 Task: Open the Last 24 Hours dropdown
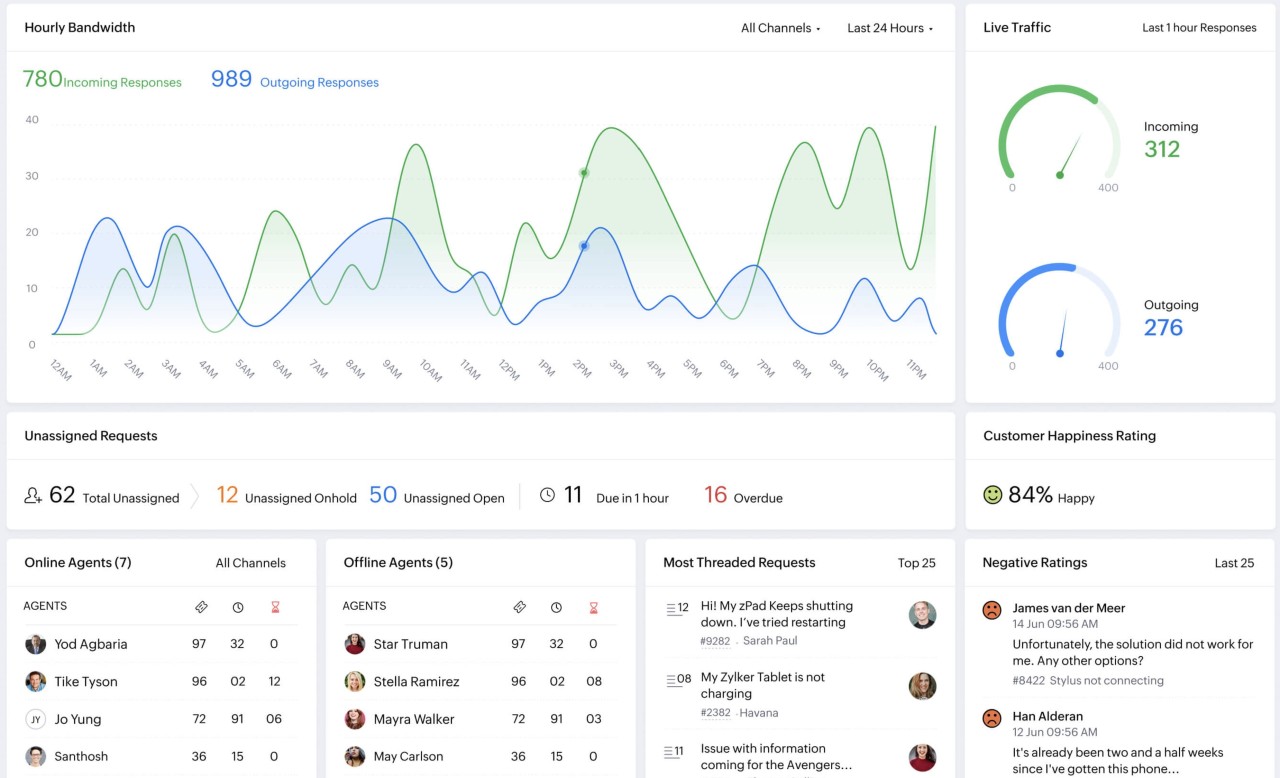pos(885,28)
